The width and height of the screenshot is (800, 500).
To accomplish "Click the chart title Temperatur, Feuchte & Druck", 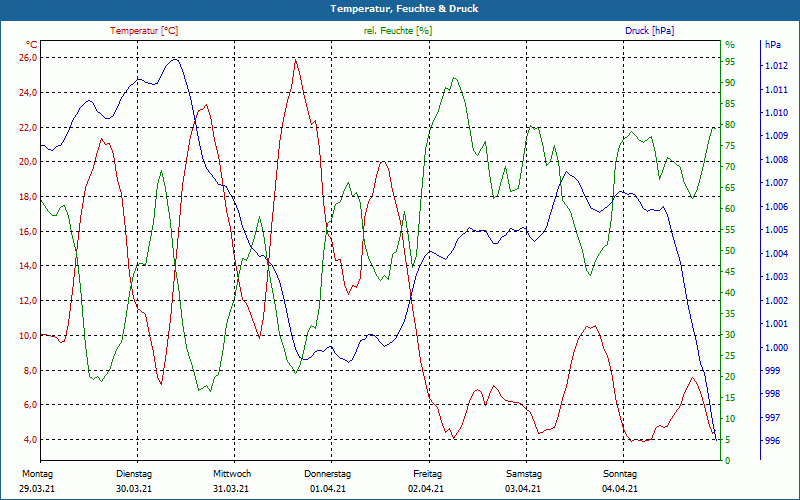I will coord(404,9).
